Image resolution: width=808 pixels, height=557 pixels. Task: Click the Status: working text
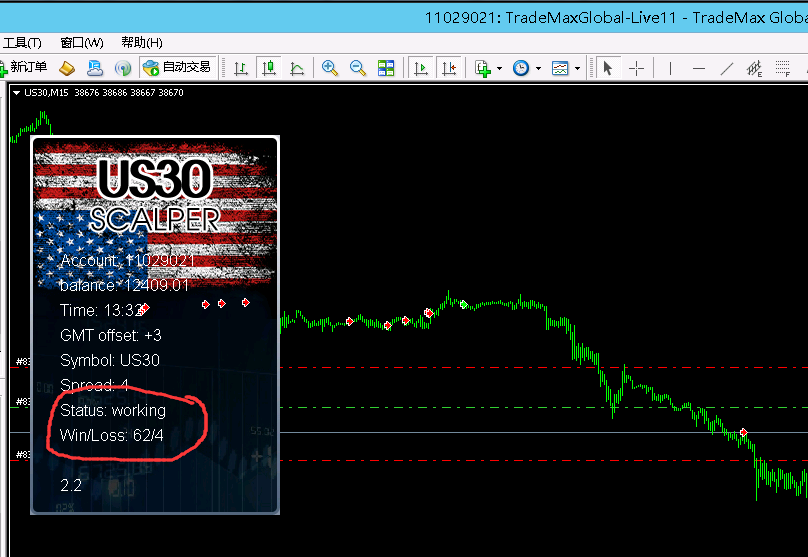click(x=113, y=411)
